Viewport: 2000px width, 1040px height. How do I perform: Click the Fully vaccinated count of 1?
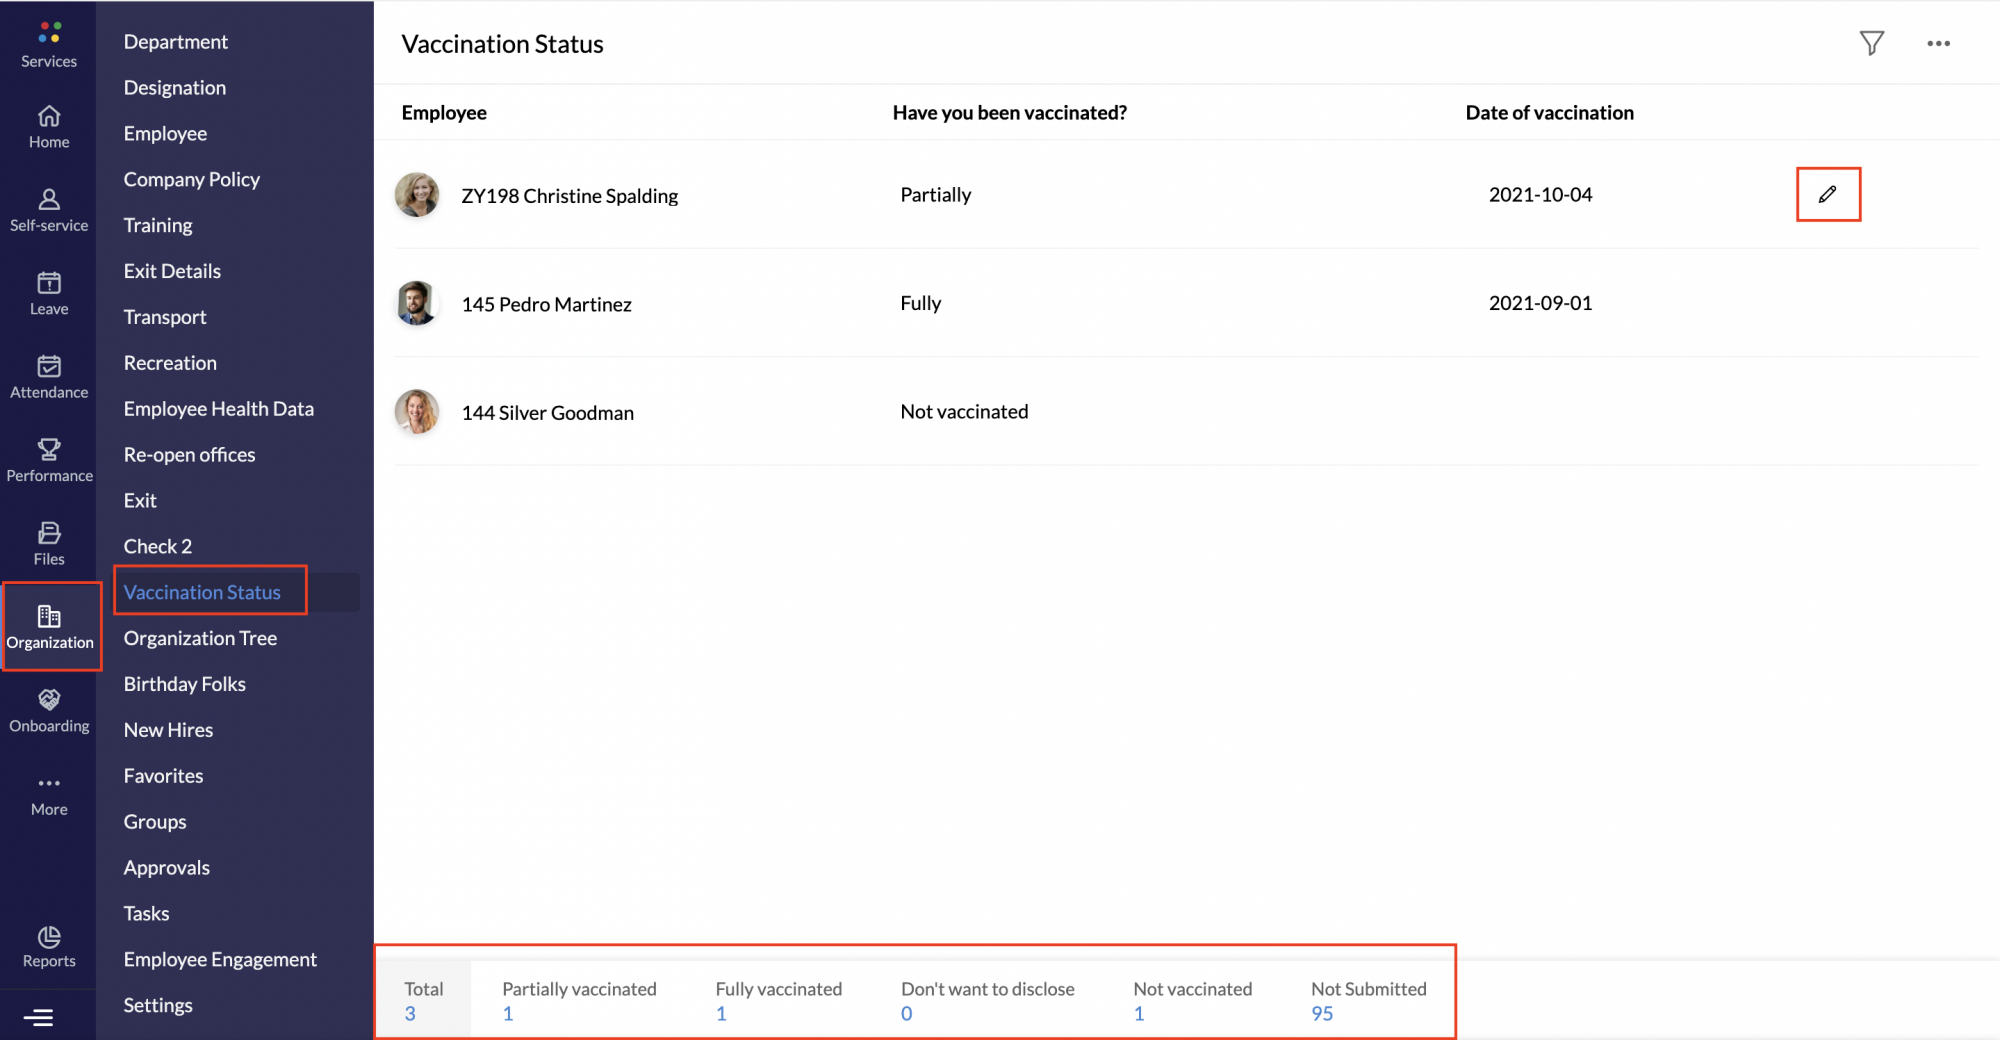click(x=720, y=1013)
